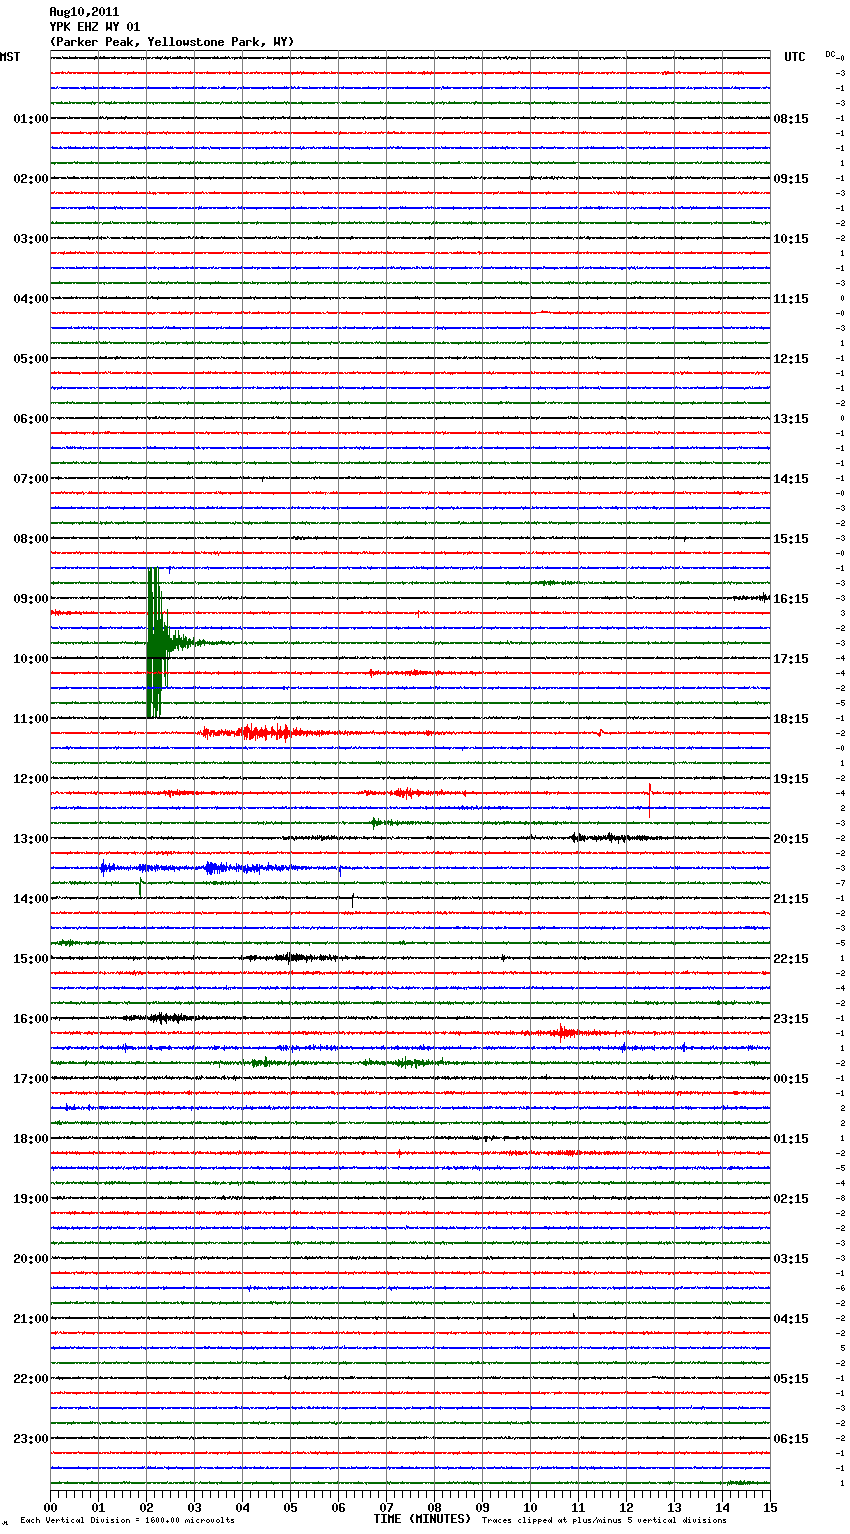
Task: Select the 22:00 MST row label
Action: (x=31, y=1379)
